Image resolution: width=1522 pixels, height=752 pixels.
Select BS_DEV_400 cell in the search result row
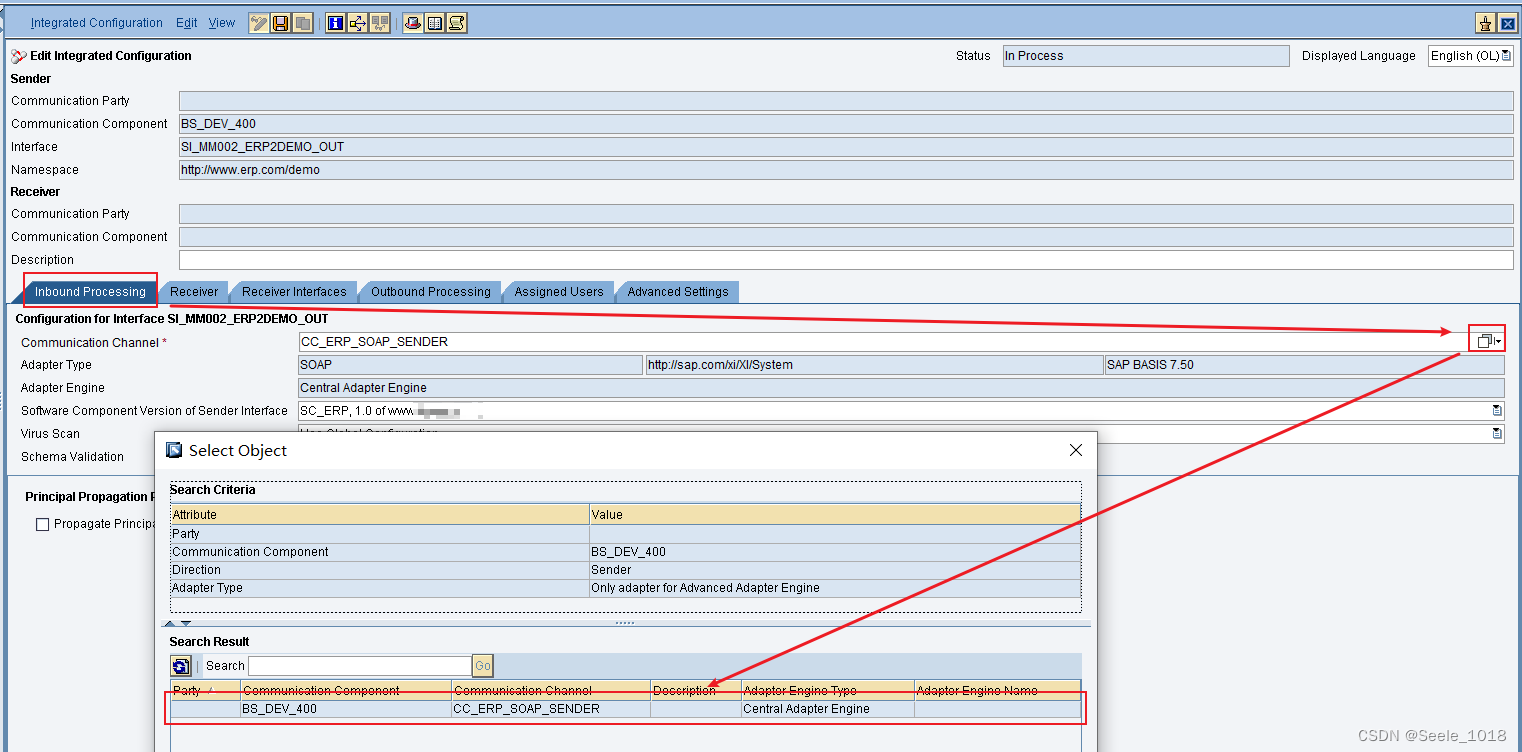[x=346, y=709]
